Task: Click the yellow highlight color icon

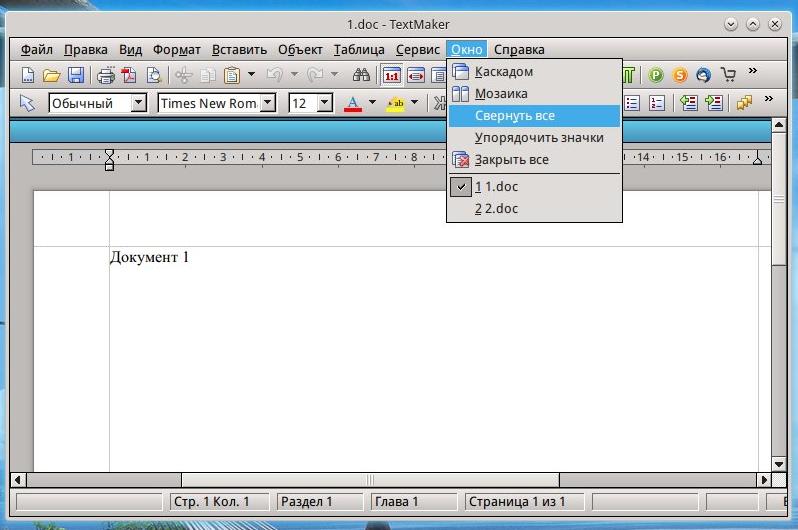Action: coord(395,103)
